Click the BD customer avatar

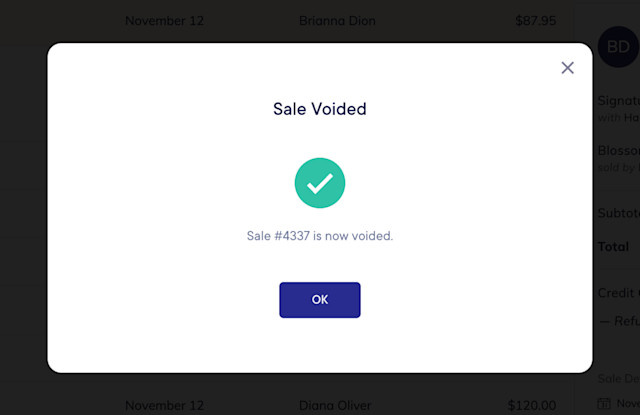tap(618, 47)
